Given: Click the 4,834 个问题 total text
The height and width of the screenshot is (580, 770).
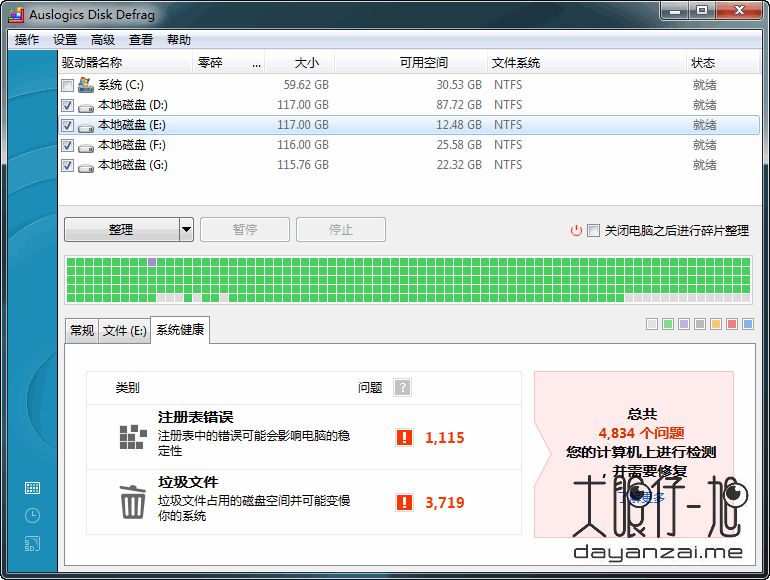Looking at the screenshot, I should coord(641,433).
